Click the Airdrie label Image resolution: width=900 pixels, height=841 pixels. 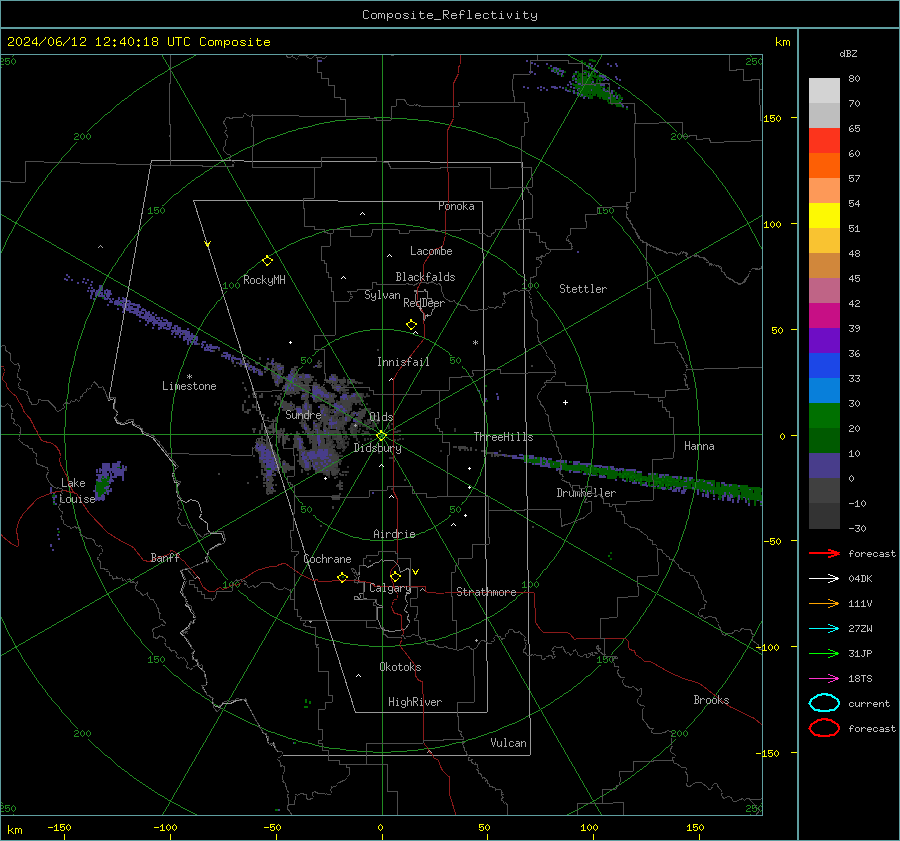[394, 534]
